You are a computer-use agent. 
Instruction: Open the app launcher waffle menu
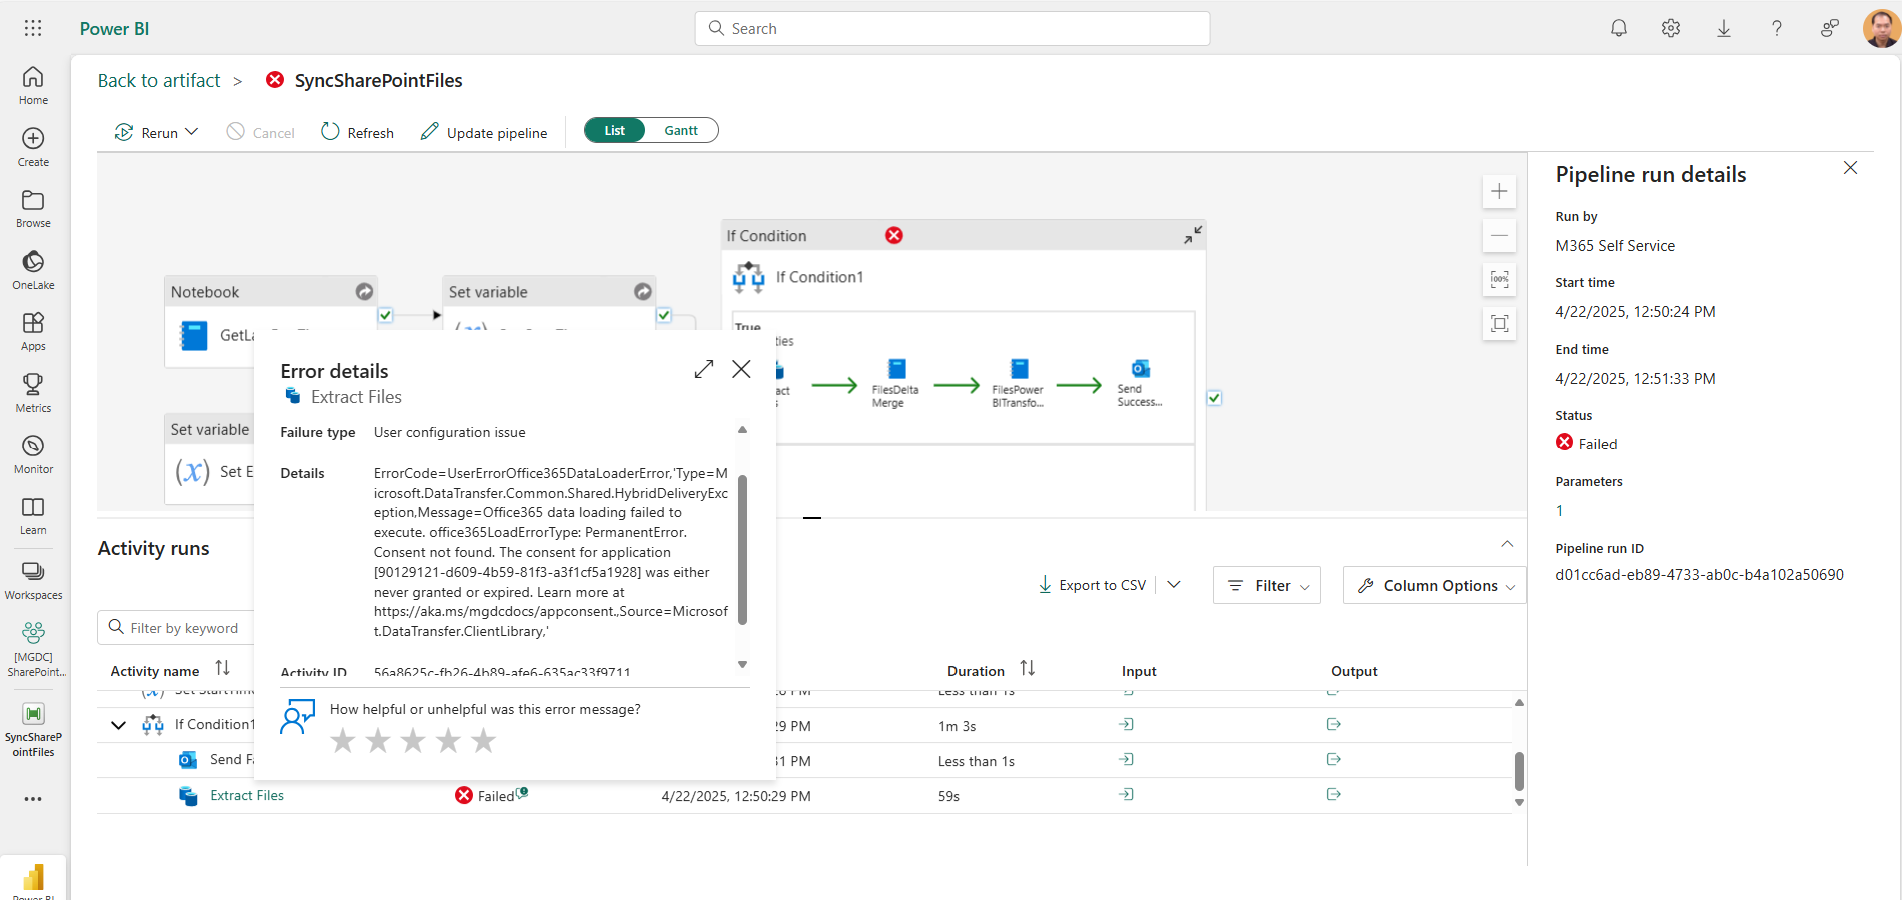33,28
